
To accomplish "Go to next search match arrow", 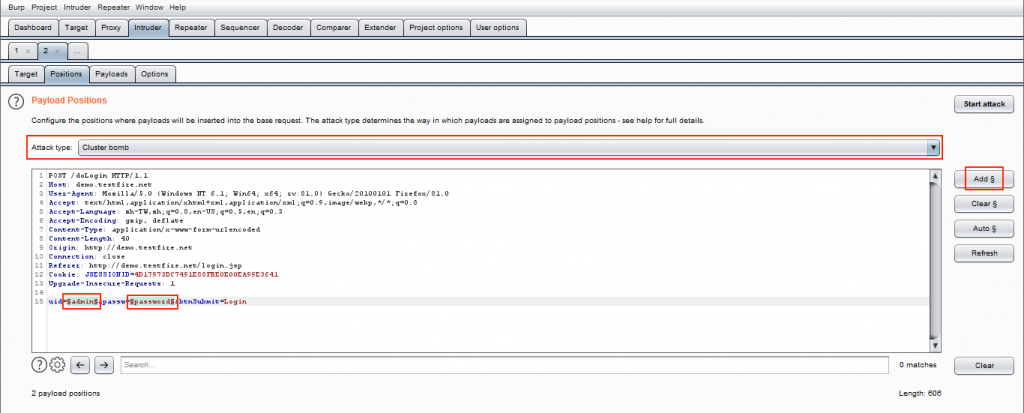I will [x=104, y=365].
